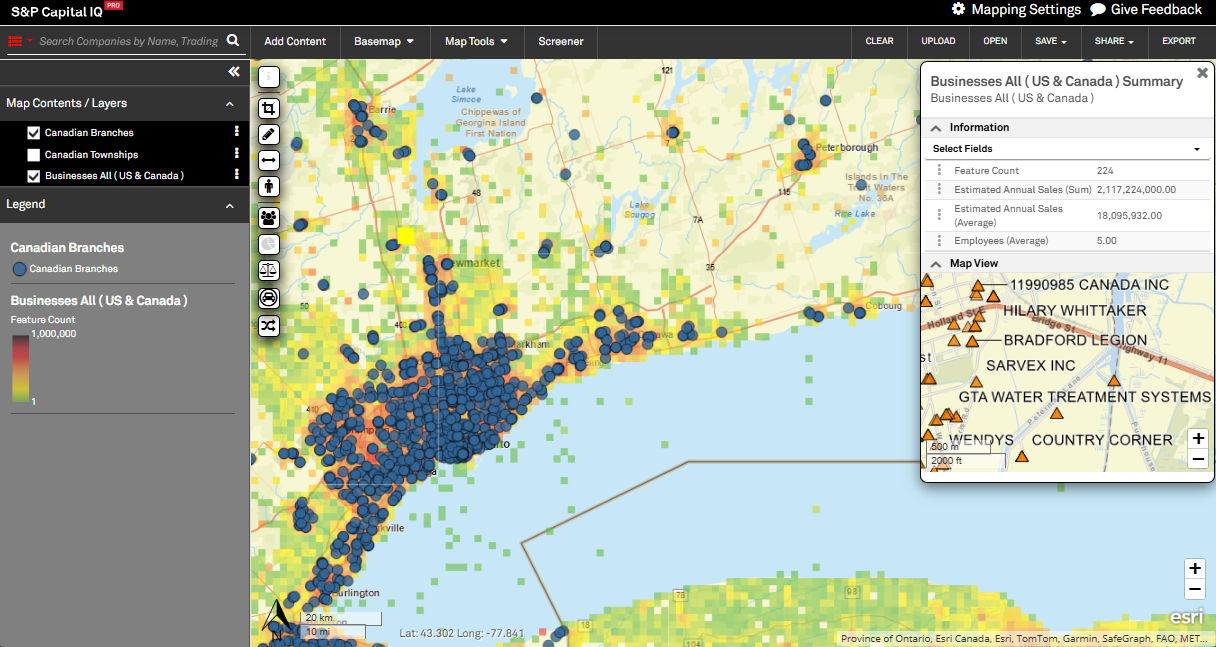This screenshot has width=1216, height=647.
Task: Select the car drive-time tool
Action: tap(269, 298)
